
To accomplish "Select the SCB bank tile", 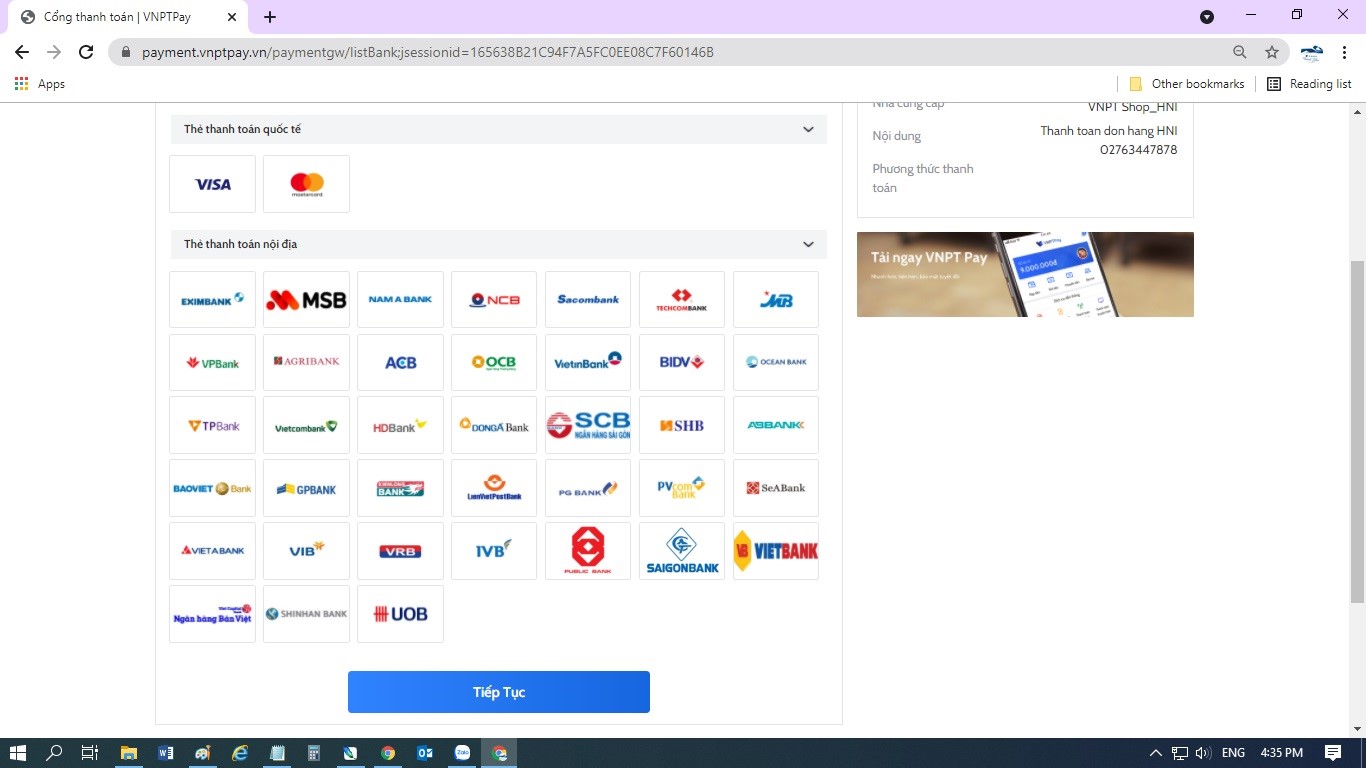I will click(587, 426).
